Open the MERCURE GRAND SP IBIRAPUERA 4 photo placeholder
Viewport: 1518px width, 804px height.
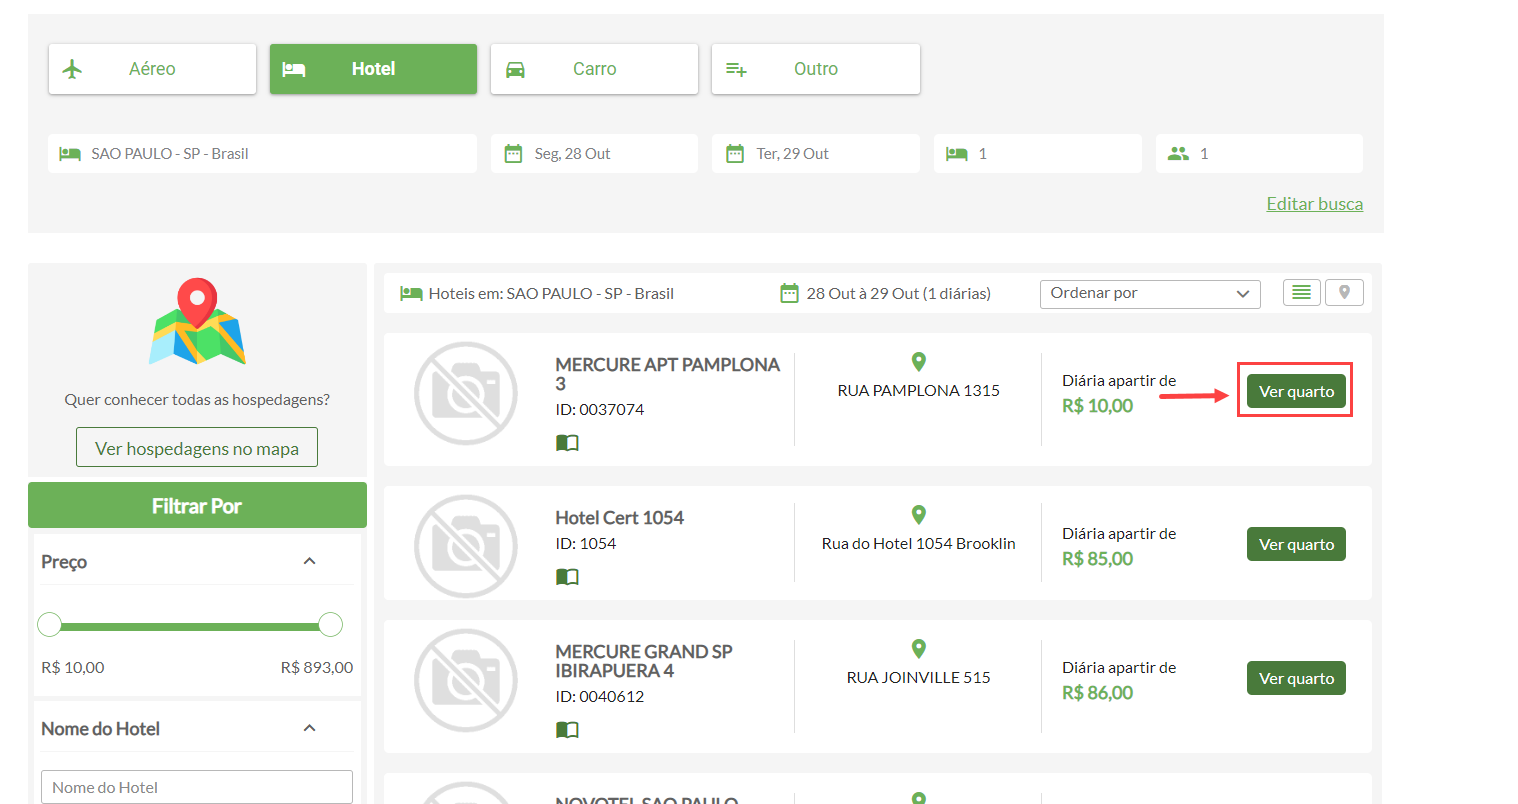tap(466, 681)
